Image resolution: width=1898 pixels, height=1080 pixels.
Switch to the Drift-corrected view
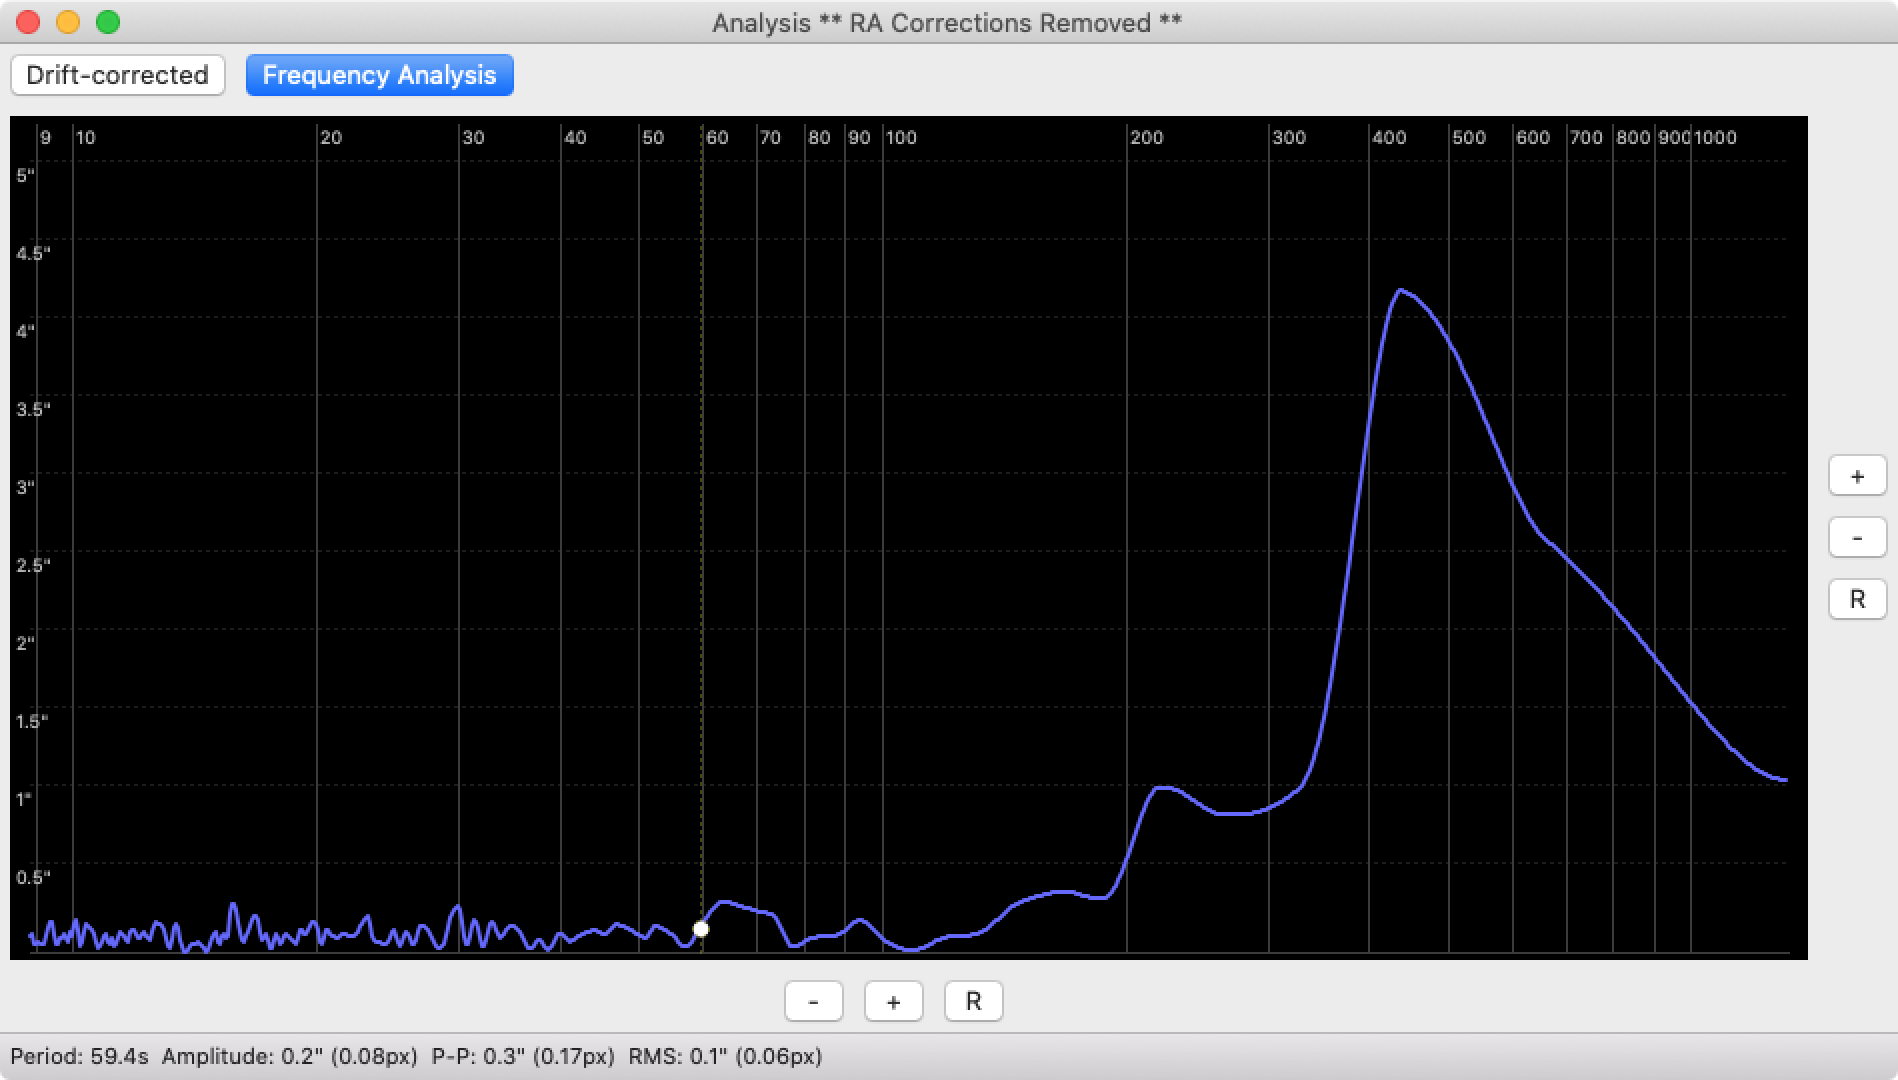click(x=118, y=75)
